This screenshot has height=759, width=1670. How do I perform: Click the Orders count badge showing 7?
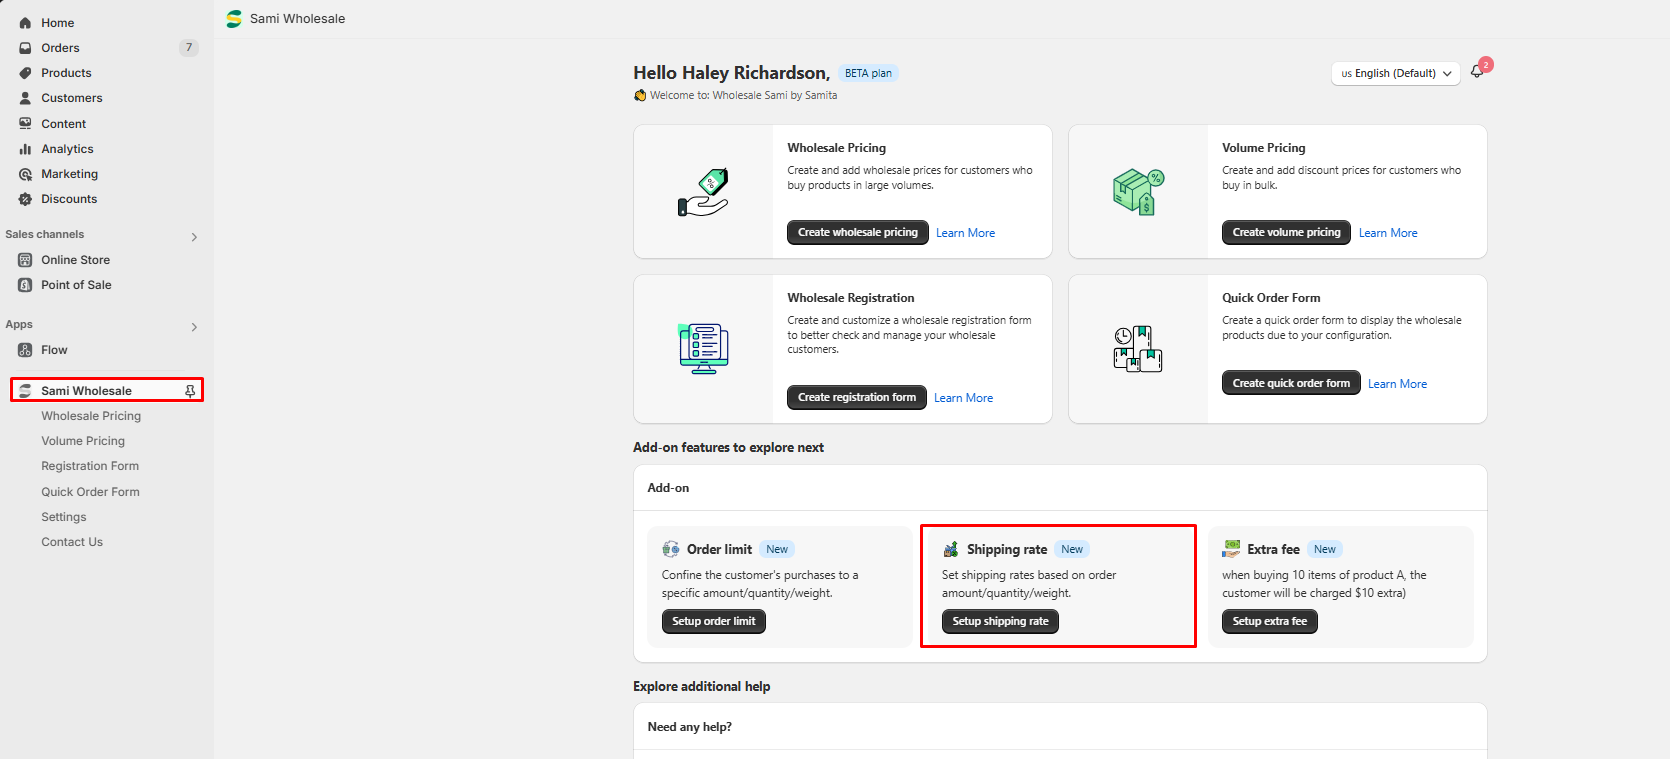coord(189,48)
